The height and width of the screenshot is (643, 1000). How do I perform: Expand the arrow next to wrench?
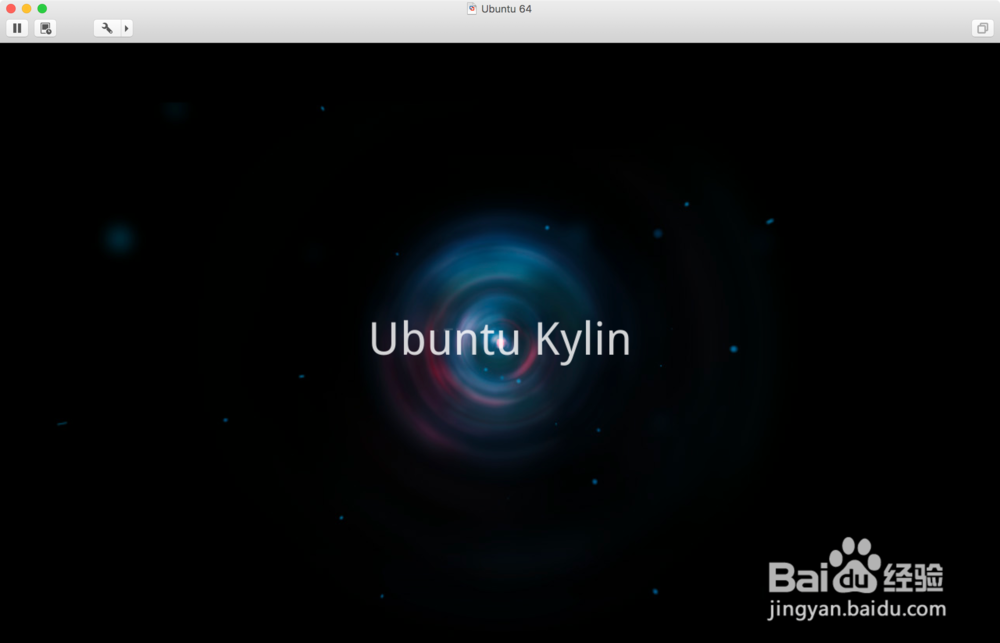pyautogui.click(x=127, y=28)
